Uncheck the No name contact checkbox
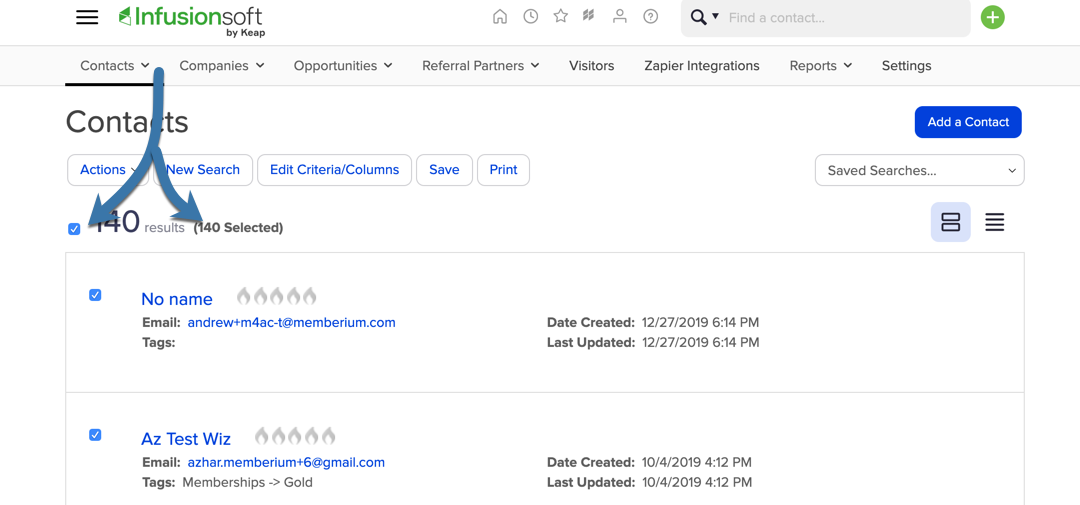 pos(95,295)
